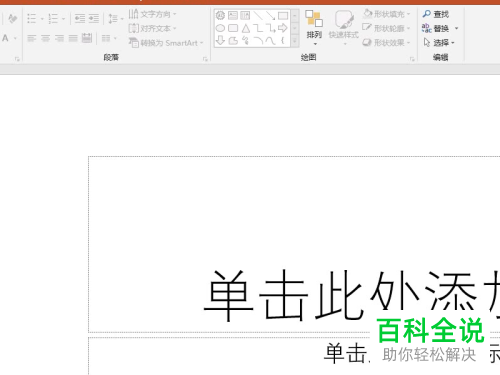Choose the elbow arrow connector shape

click(270, 28)
